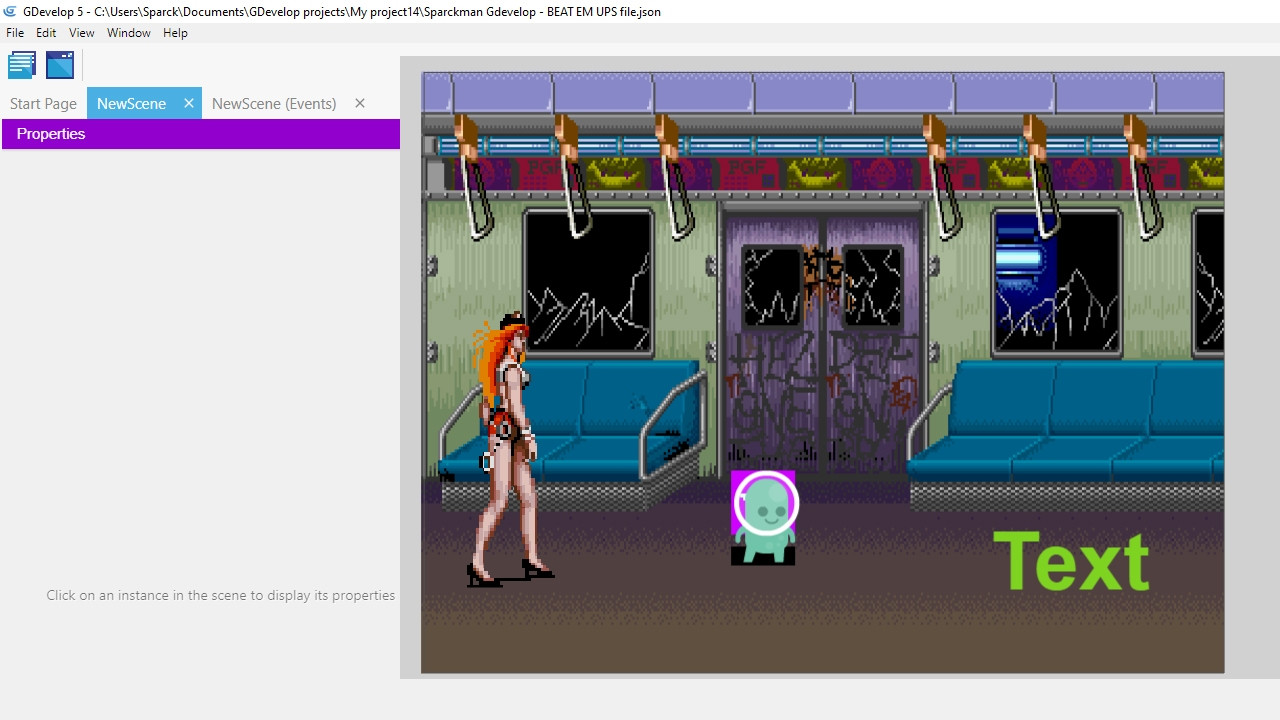
Task: Click the Properties panel header
Action: click(201, 134)
